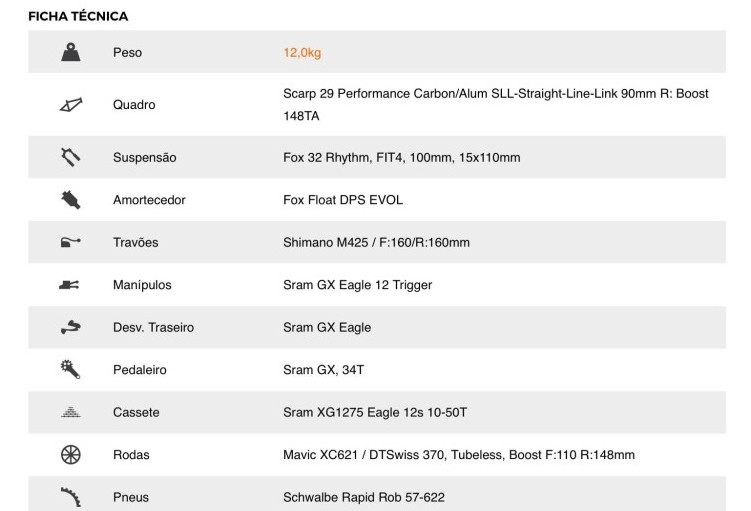This screenshot has width=751, height=511.
Task: Click the Shimano M425 brakes specification
Action: click(376, 242)
